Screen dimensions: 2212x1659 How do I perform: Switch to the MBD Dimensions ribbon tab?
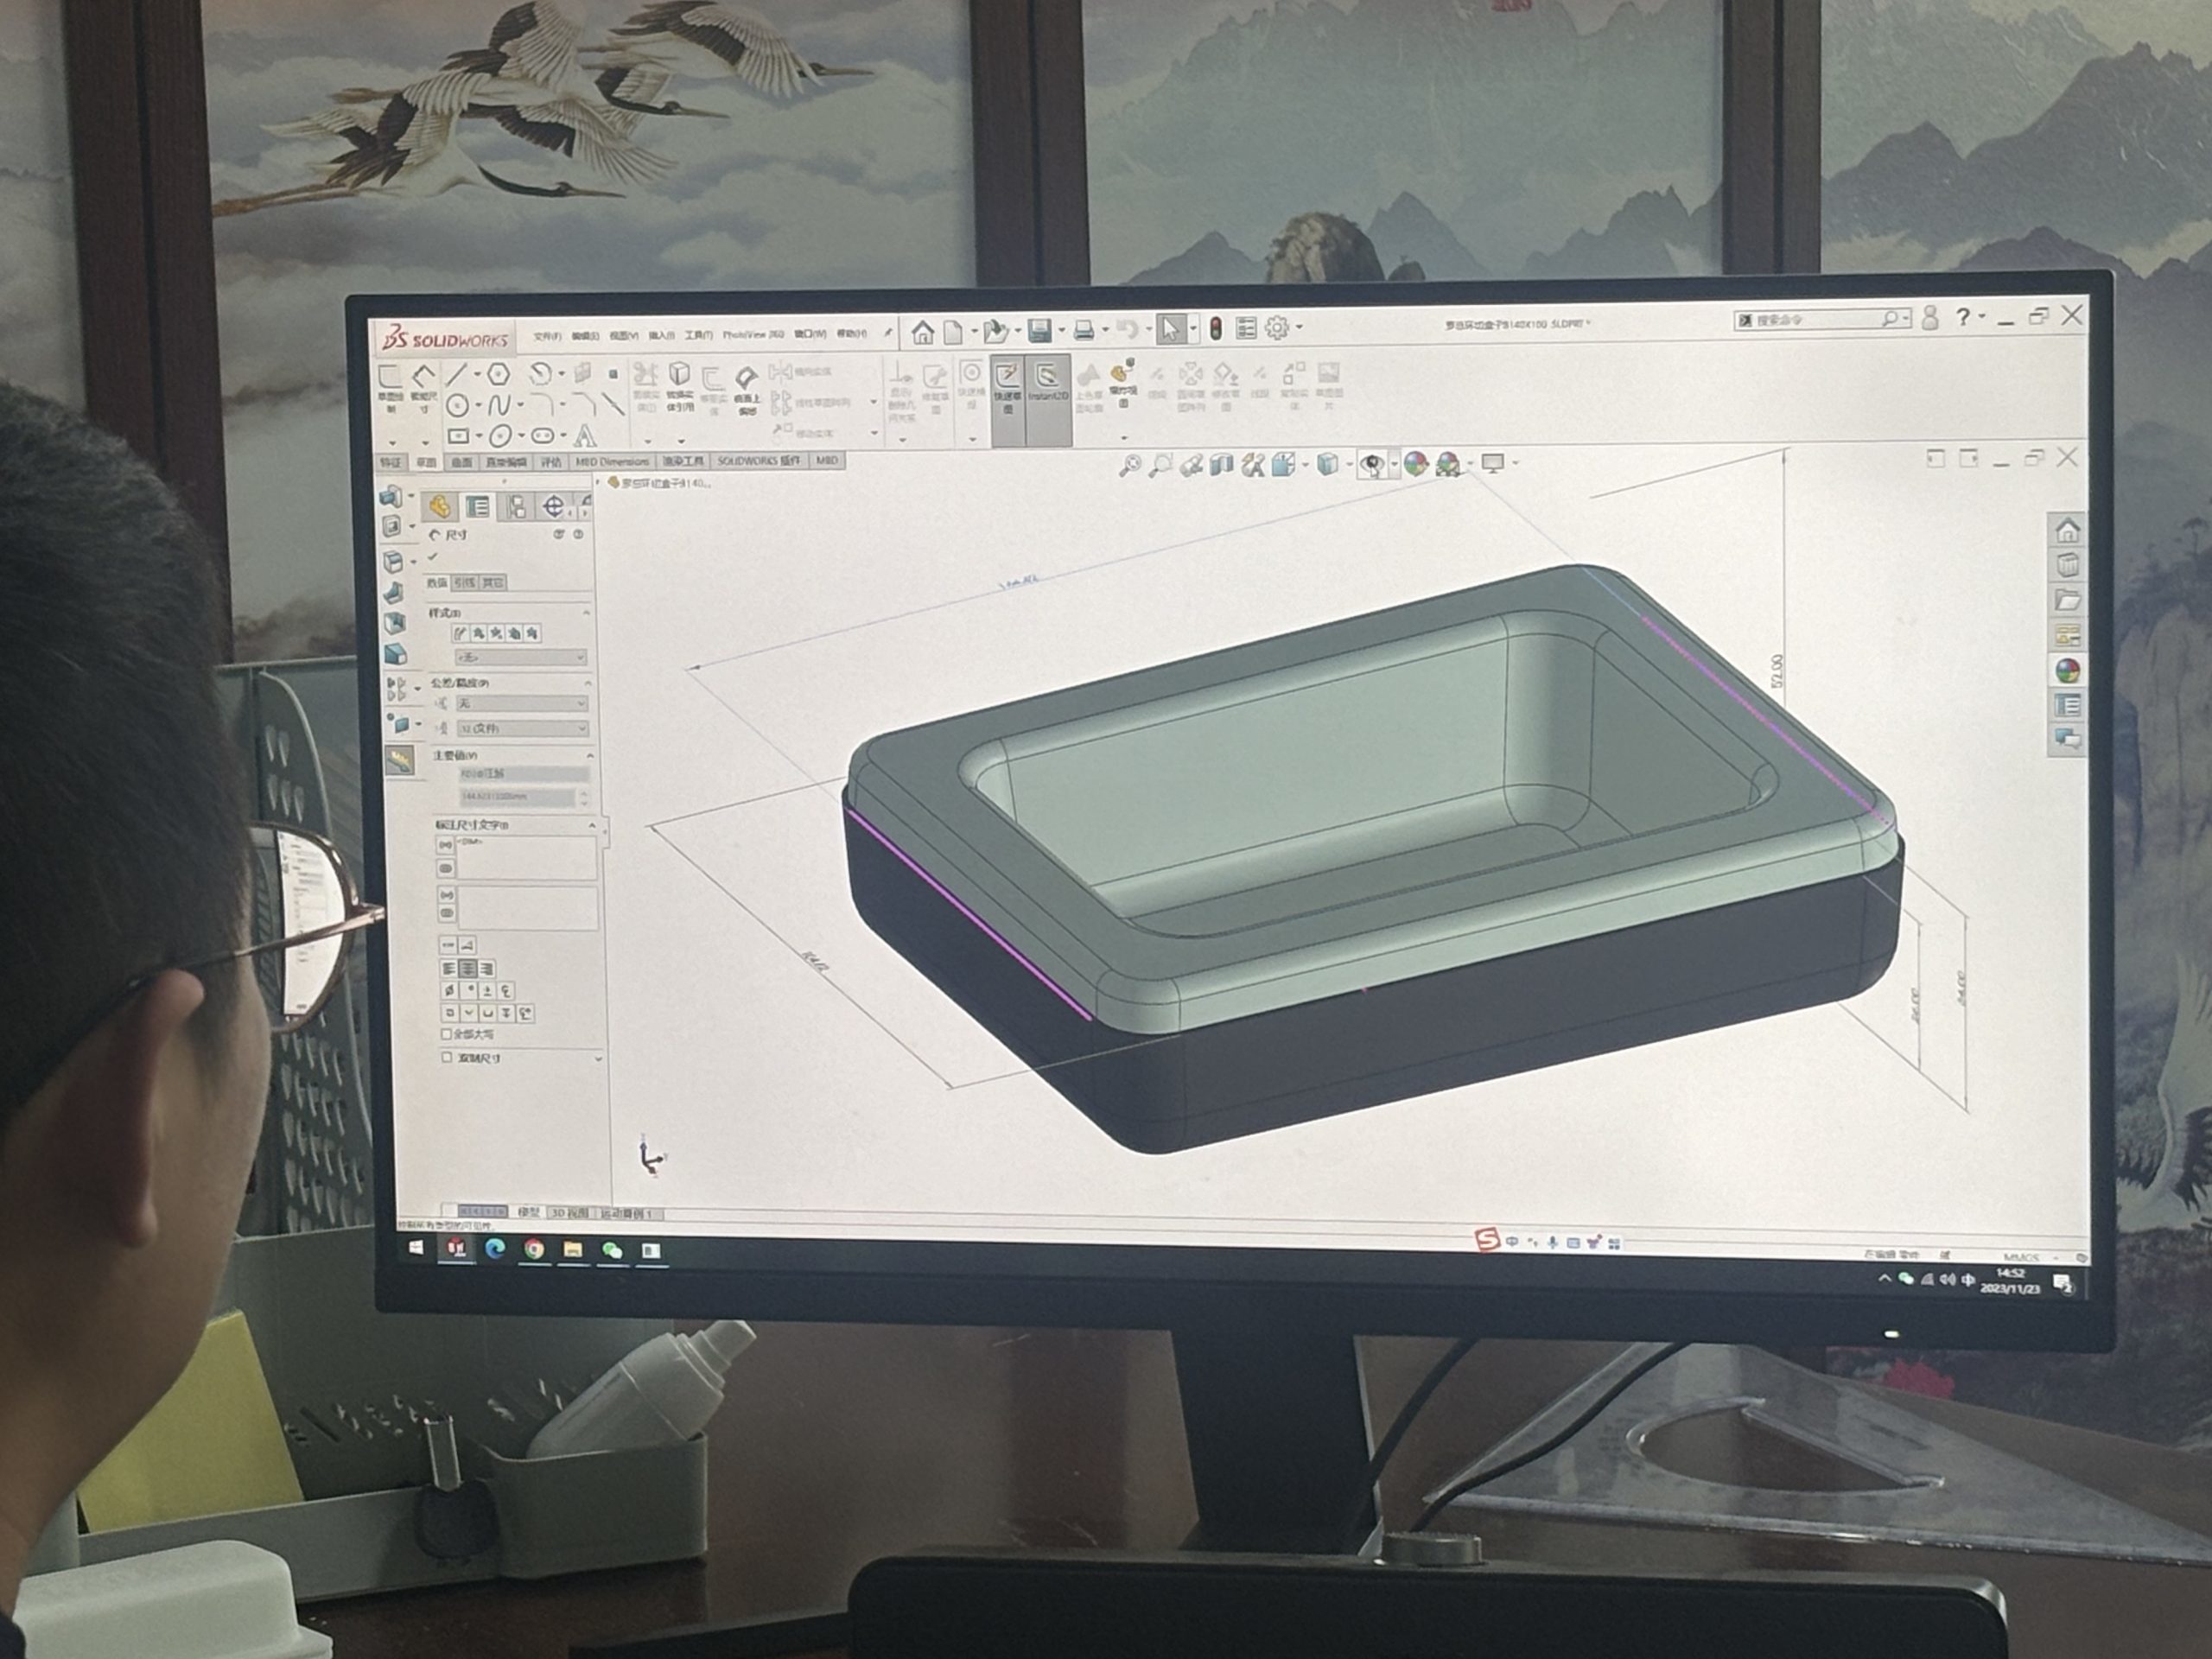[611, 462]
